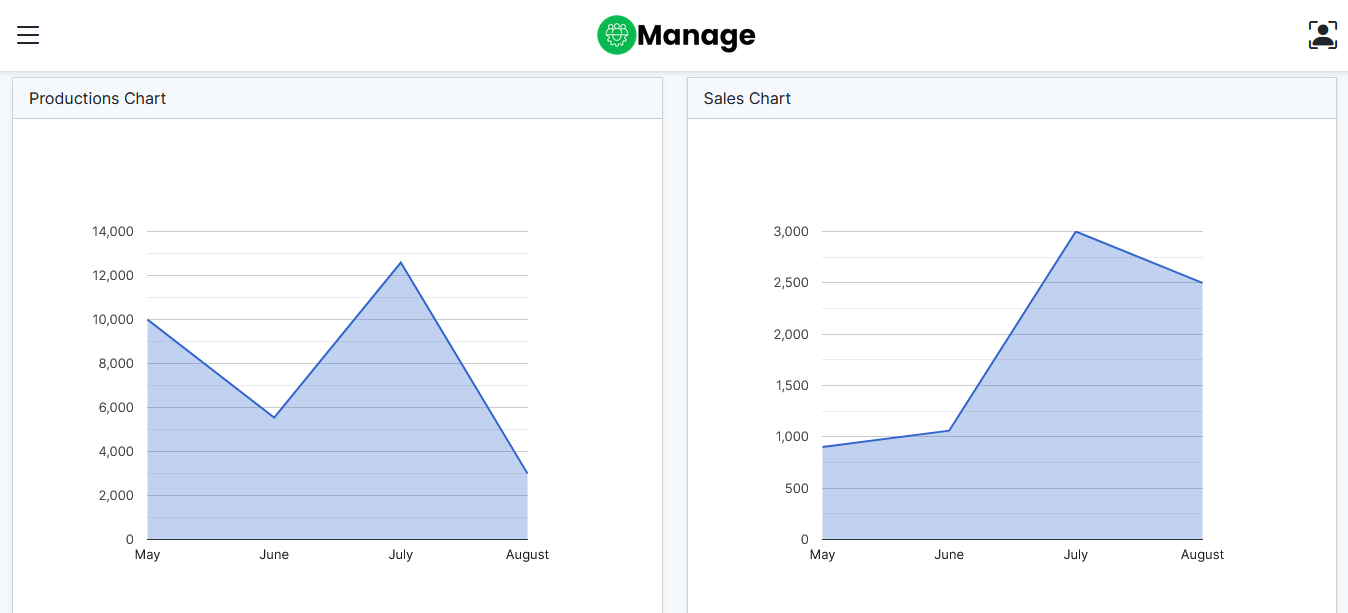This screenshot has width=1348, height=613.
Task: Open the hamburger navigation menu
Action: [x=28, y=35]
